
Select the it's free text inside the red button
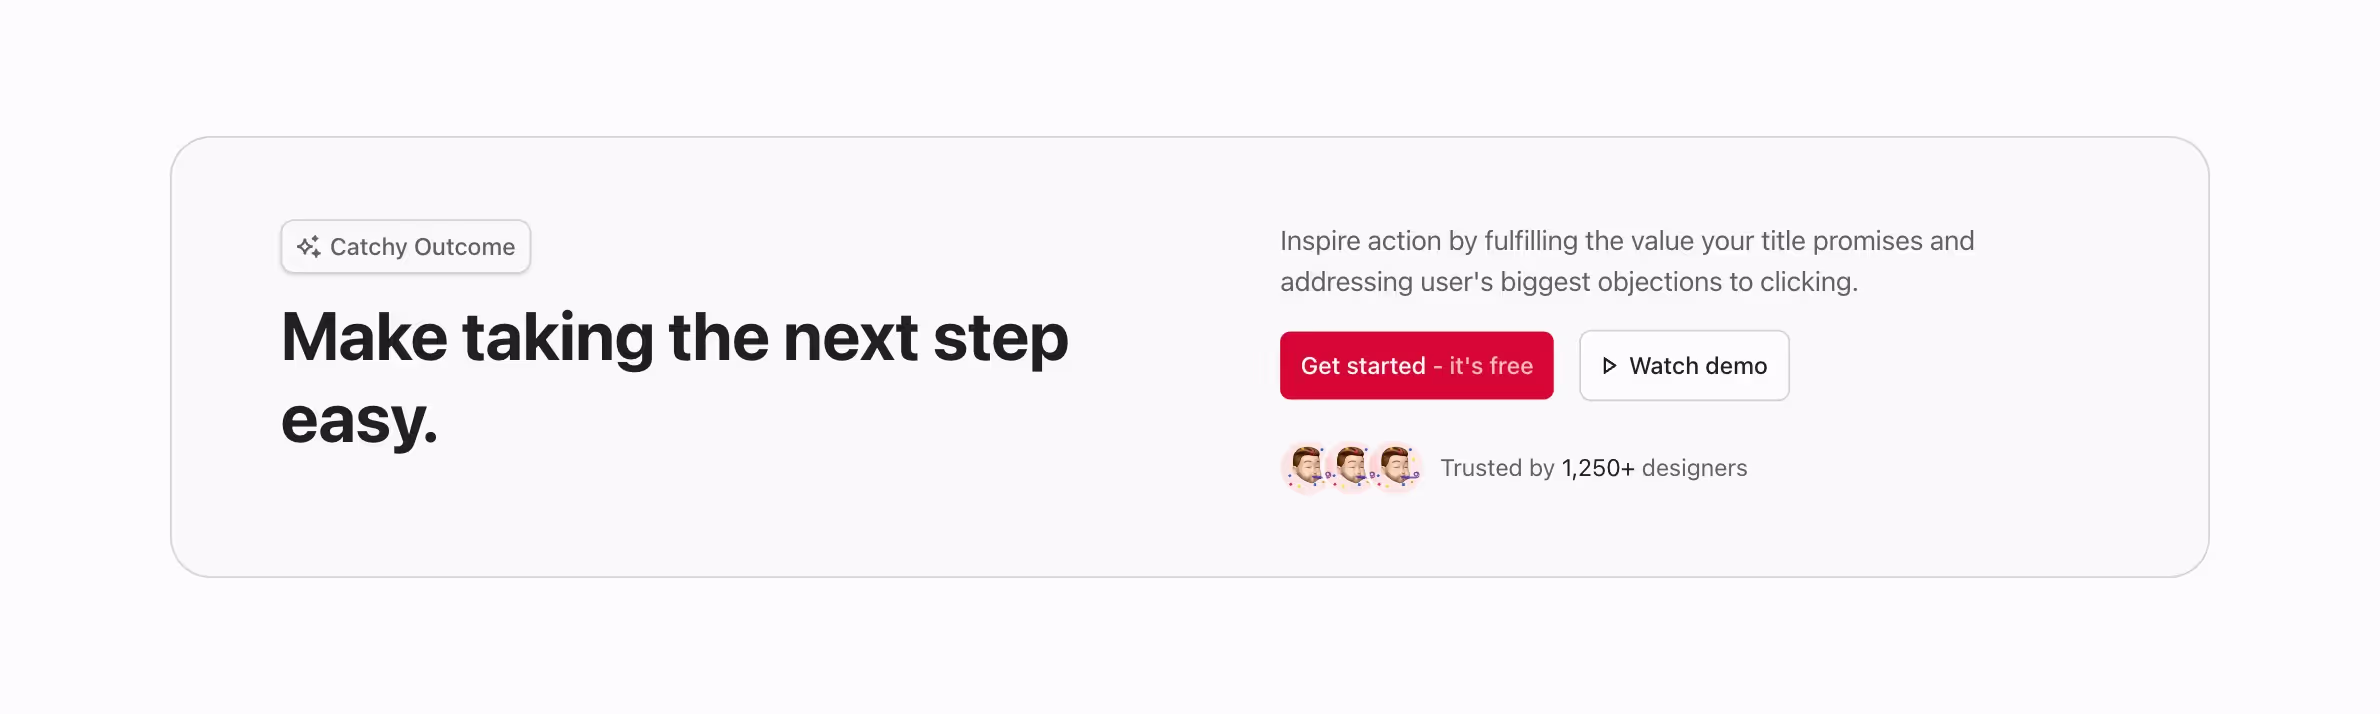point(1490,365)
